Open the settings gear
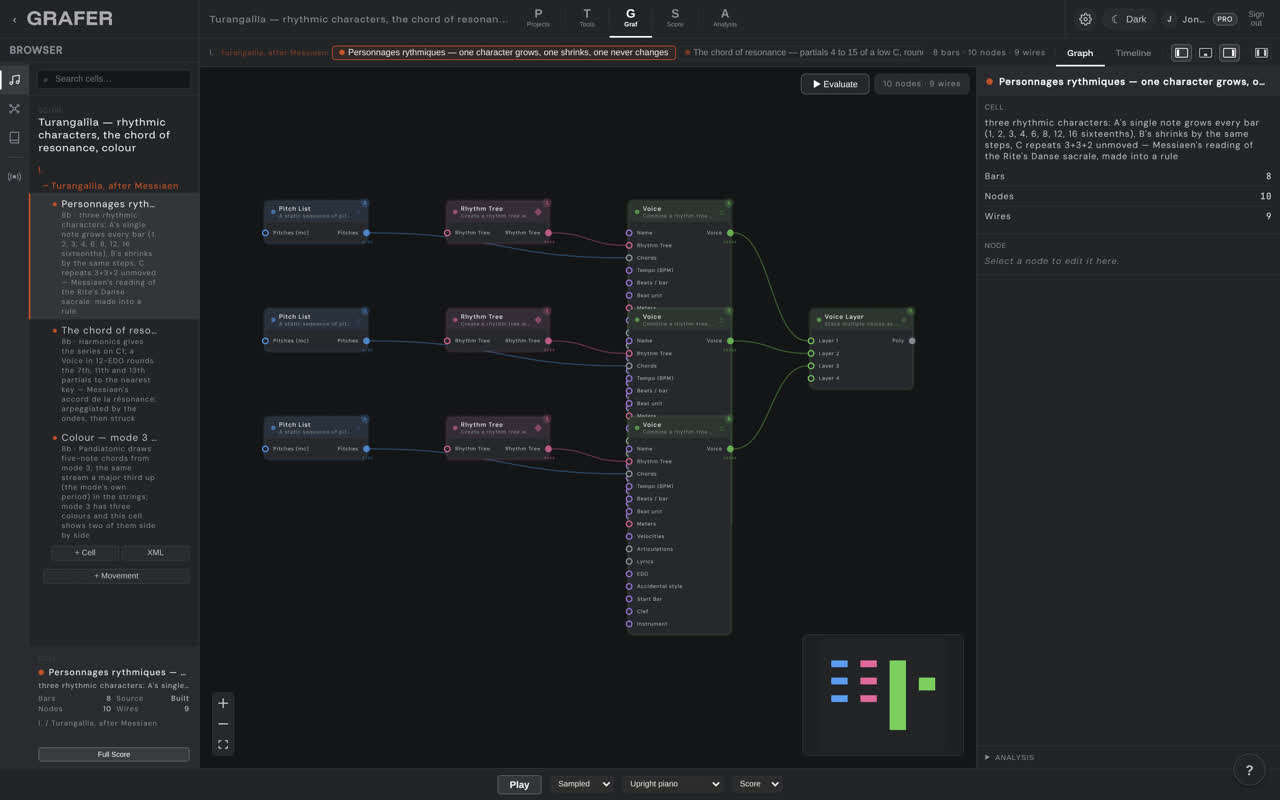1280x800 pixels. pyautogui.click(x=1085, y=19)
